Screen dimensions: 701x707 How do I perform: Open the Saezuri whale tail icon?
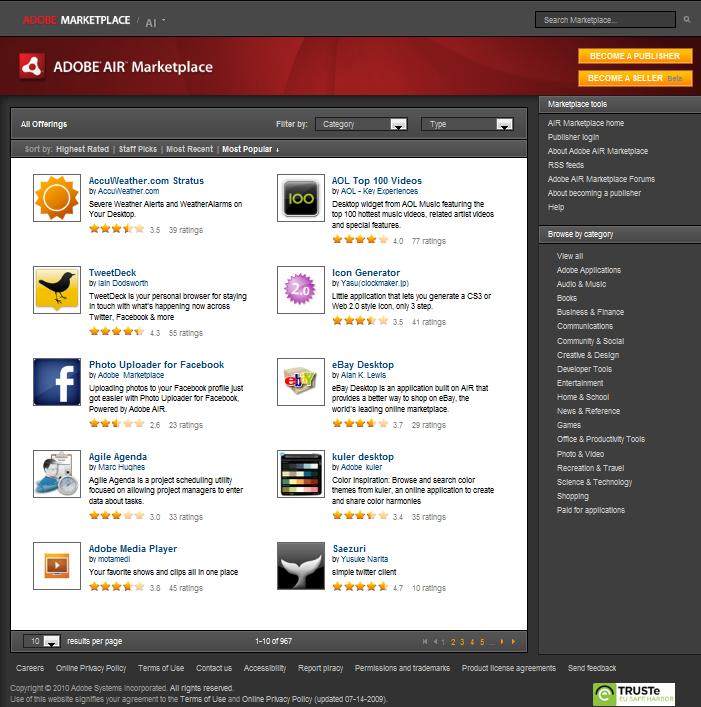pyautogui.click(x=301, y=566)
